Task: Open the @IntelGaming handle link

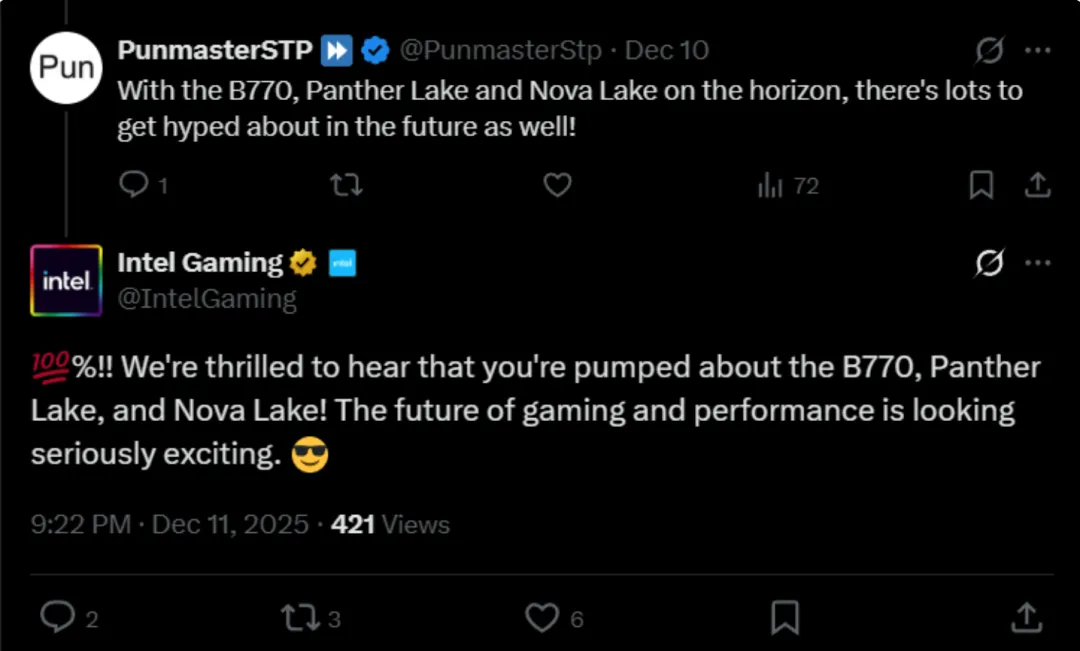Action: pyautogui.click(x=207, y=298)
